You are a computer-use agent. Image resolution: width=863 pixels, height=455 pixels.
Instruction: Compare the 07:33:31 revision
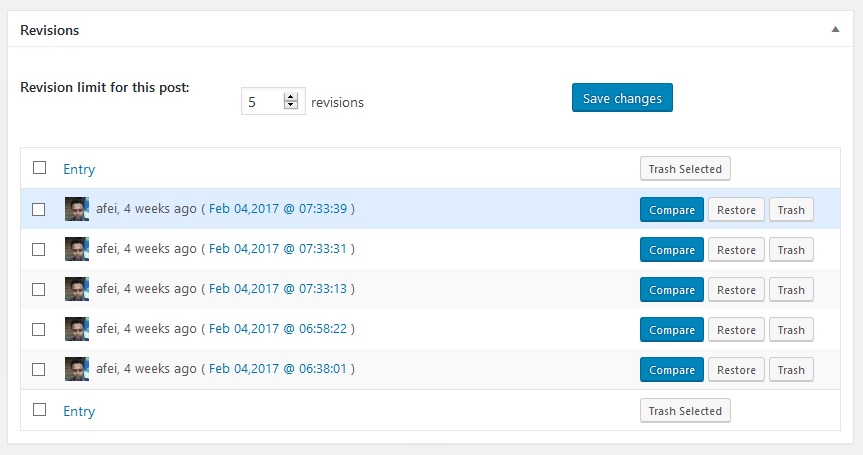[671, 250]
